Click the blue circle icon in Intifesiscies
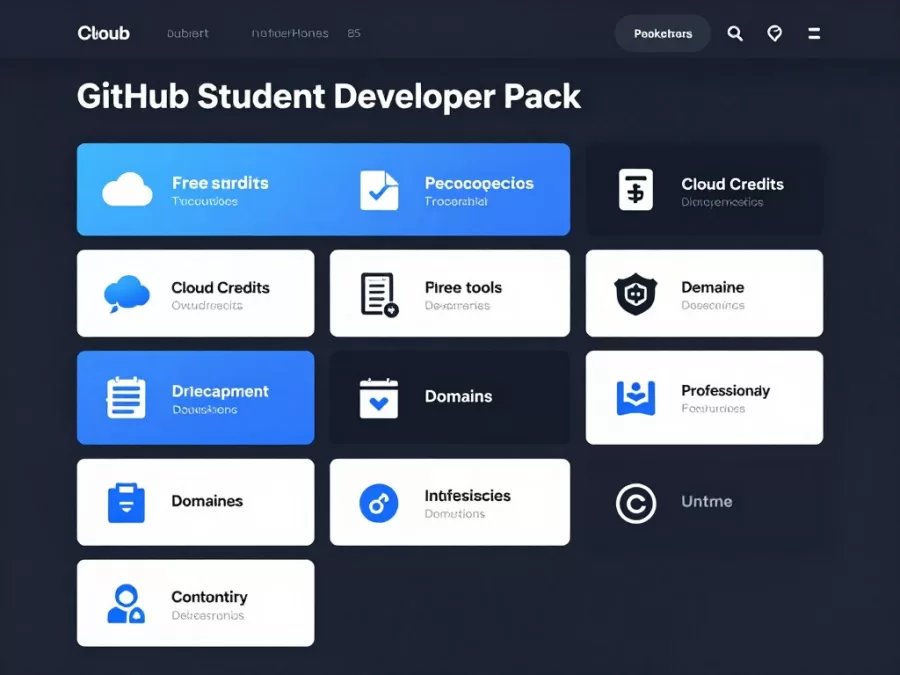This screenshot has height=675, width=900. [379, 503]
